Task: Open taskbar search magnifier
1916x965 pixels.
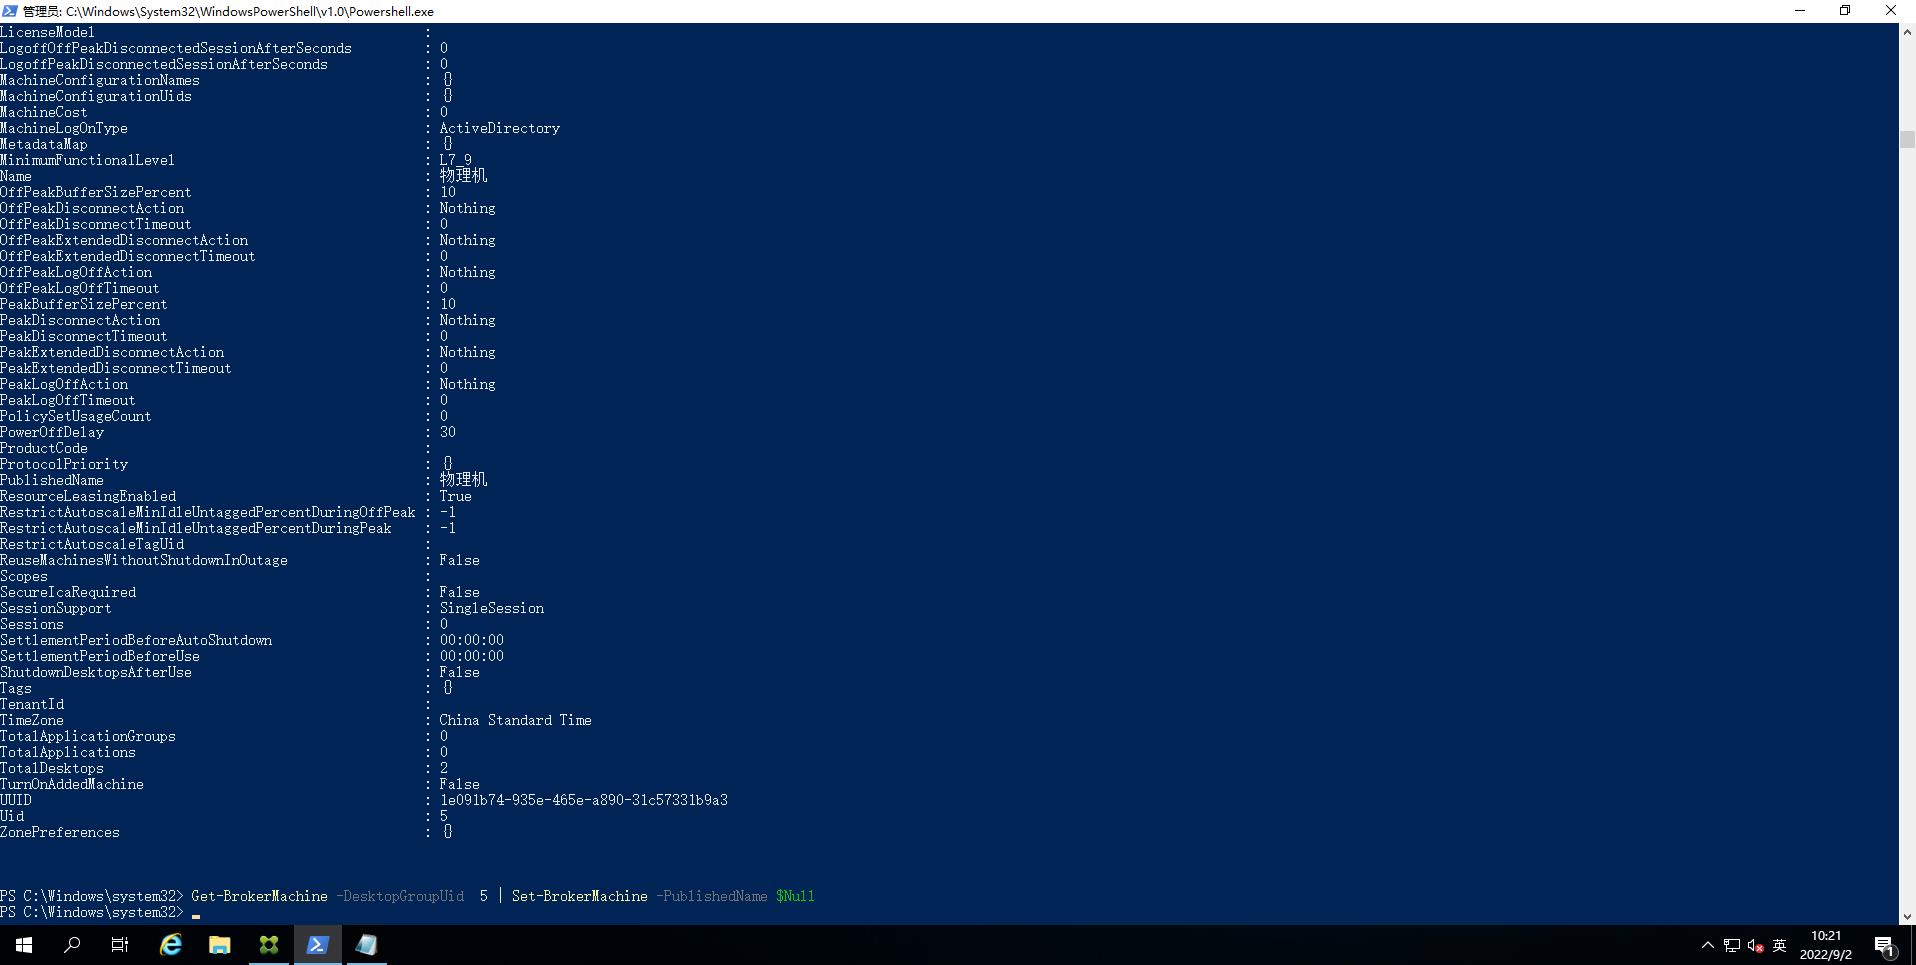Action: 72,945
